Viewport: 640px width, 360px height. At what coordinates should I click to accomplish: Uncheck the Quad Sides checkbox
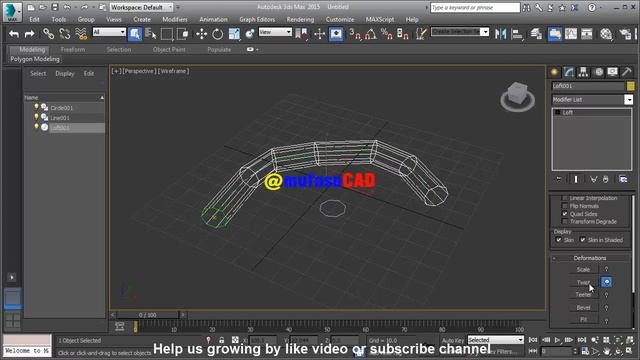[565, 214]
